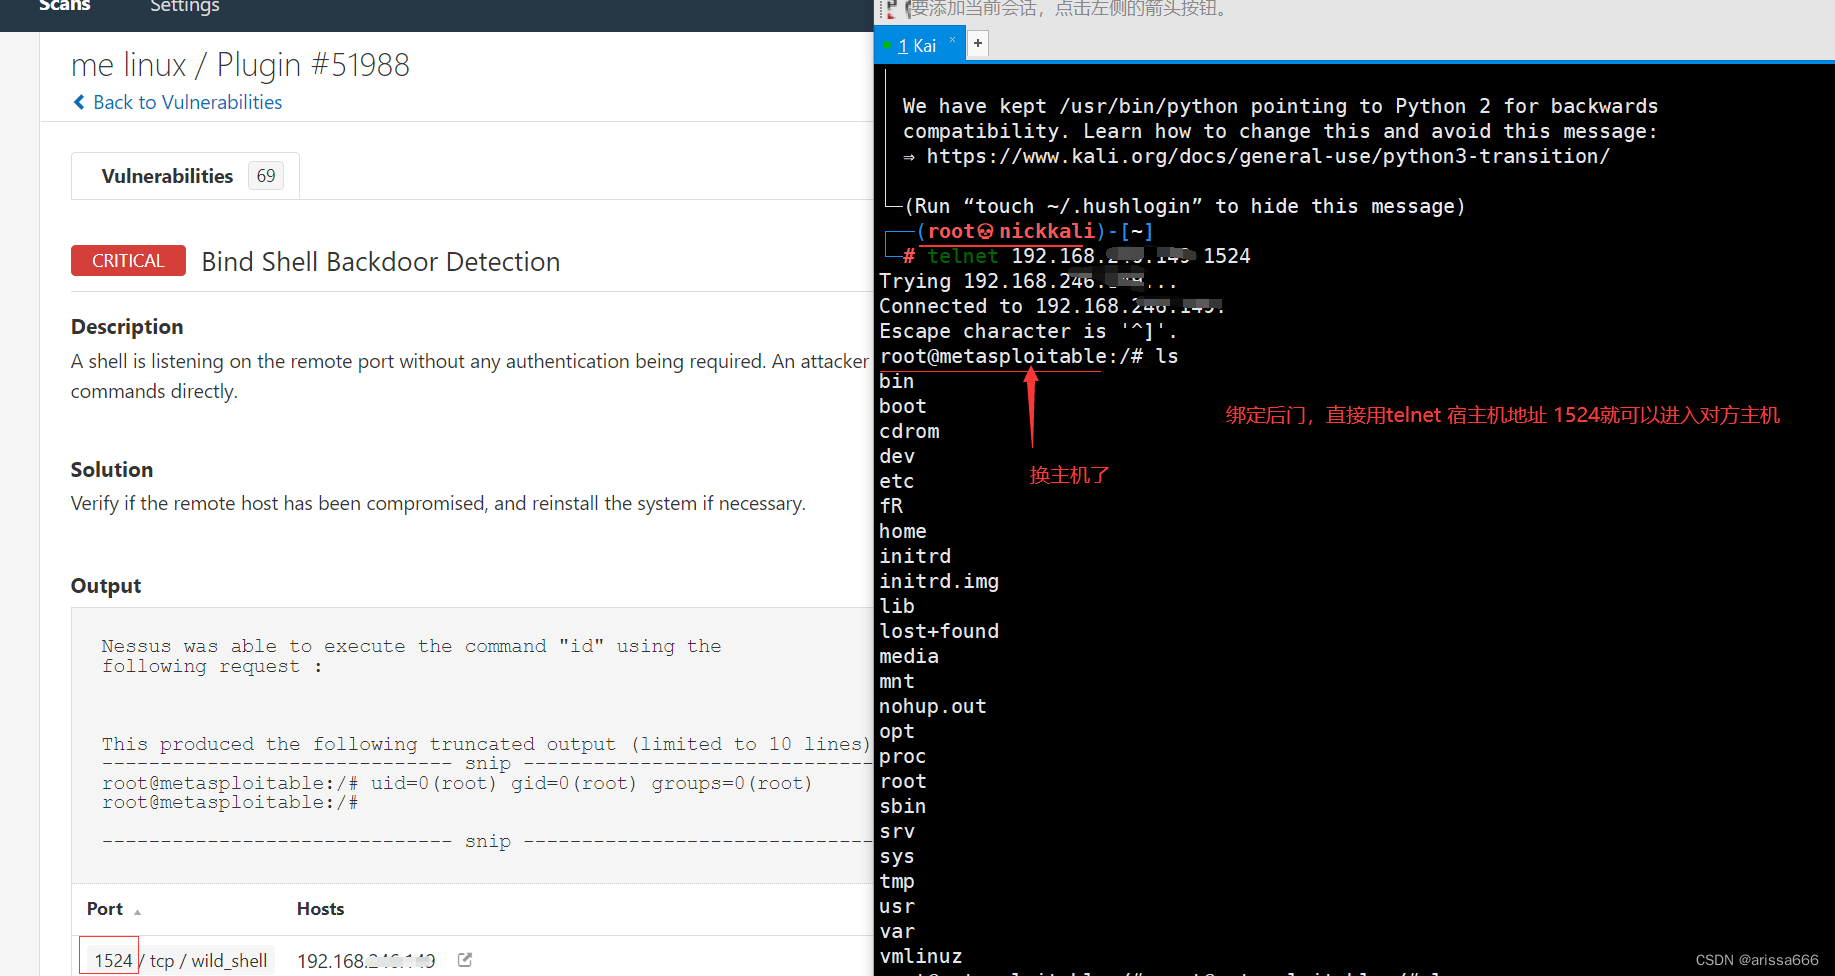Open the Scans menu in Nessus header
1835x976 pixels.
pos(64,6)
